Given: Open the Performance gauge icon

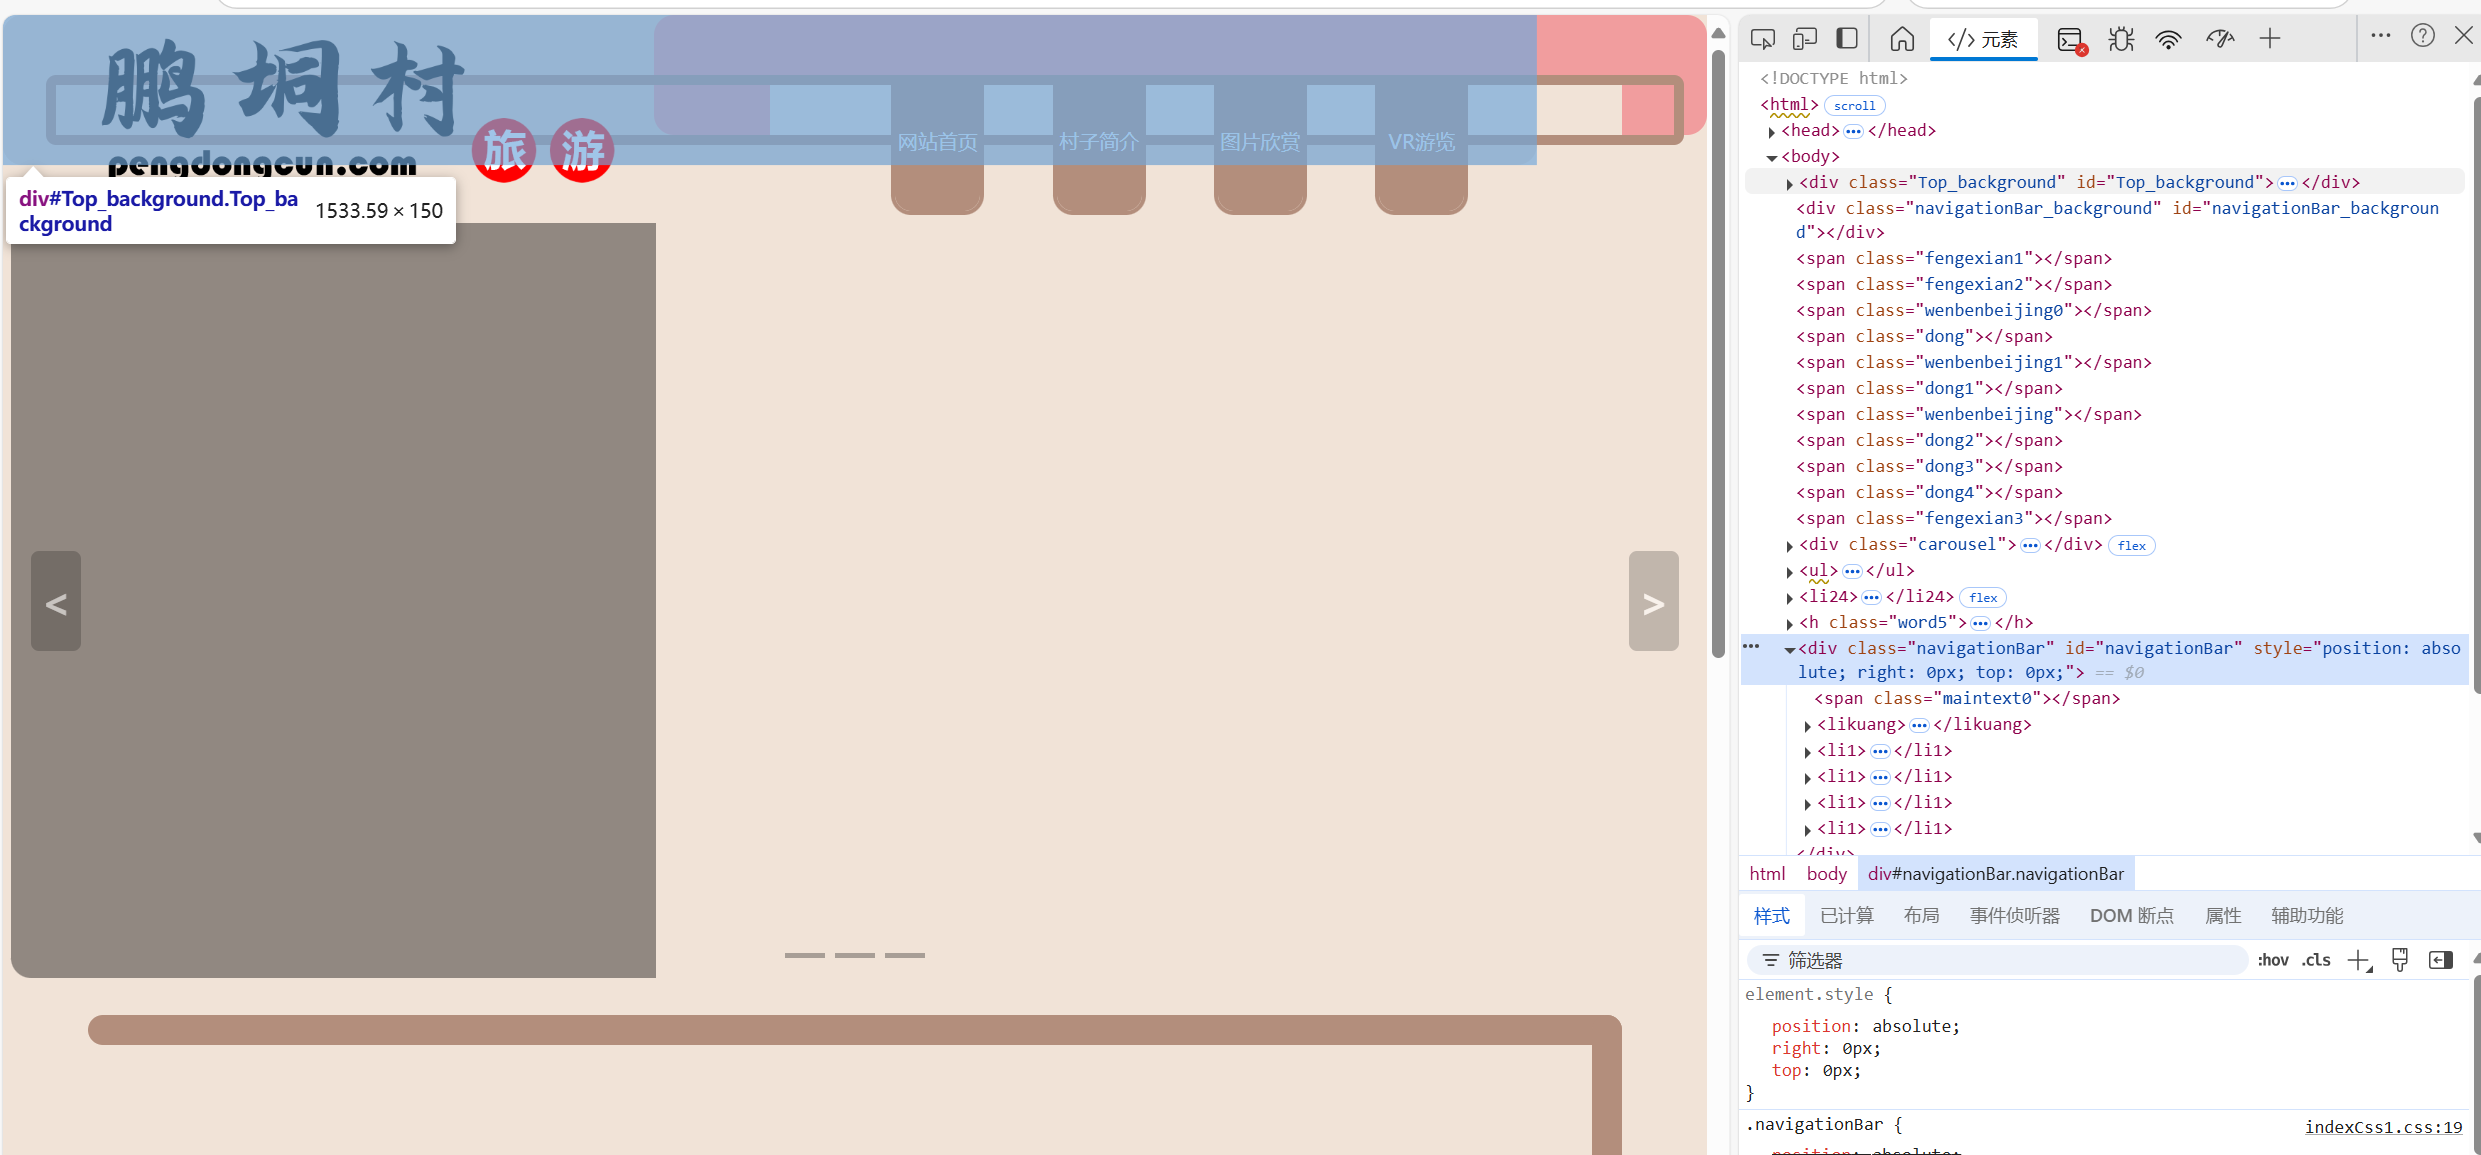Looking at the screenshot, I should pos(2220,39).
